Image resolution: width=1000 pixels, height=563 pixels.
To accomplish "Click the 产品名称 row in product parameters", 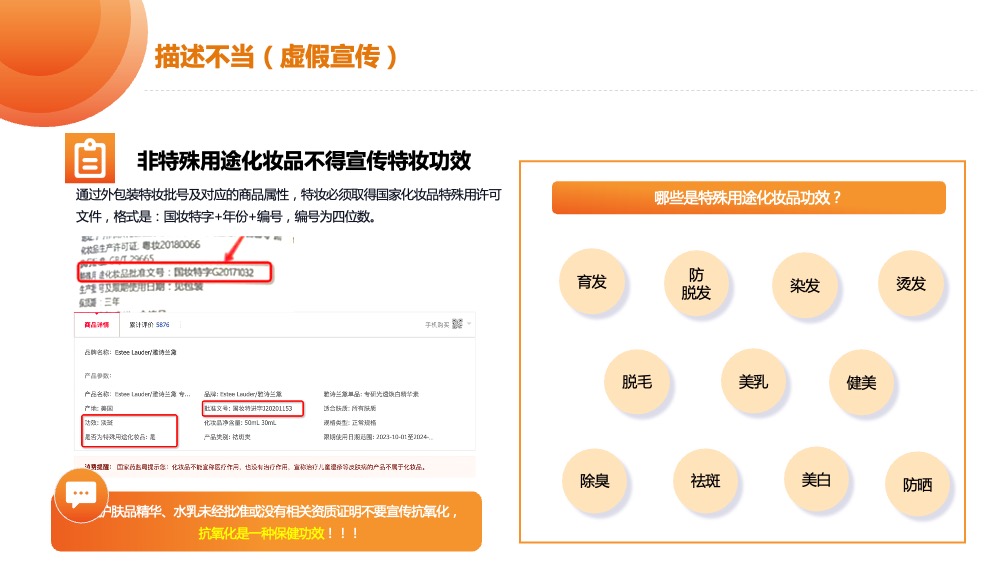I will [137, 394].
